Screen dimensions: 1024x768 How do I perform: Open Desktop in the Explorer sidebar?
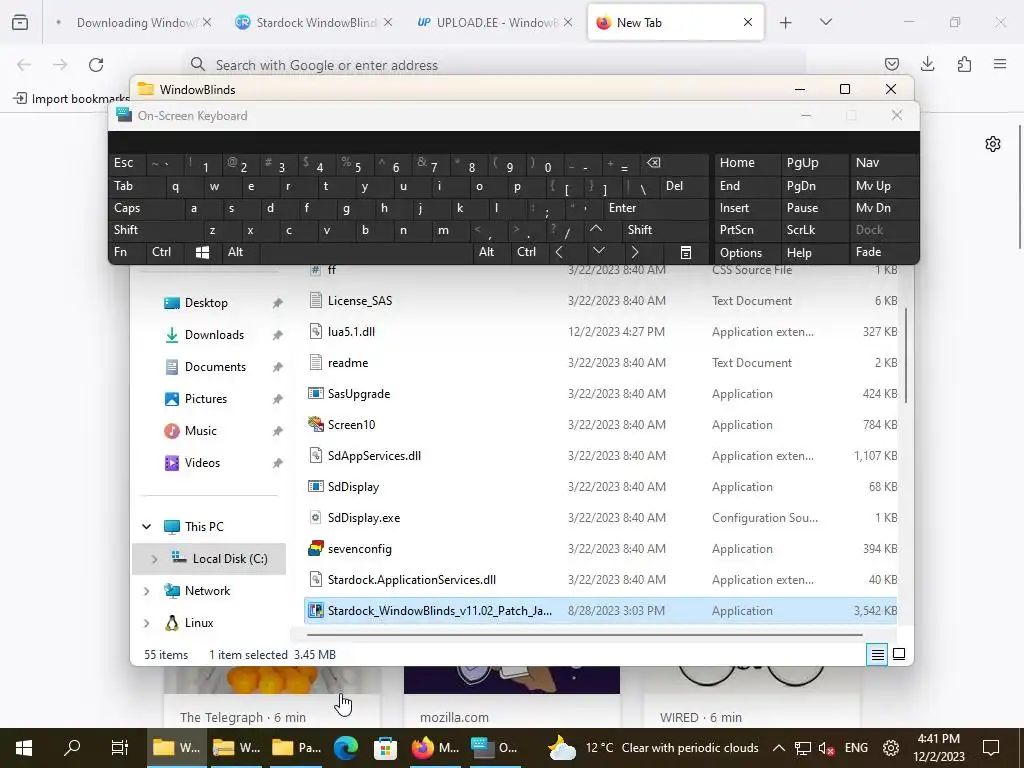(x=206, y=303)
